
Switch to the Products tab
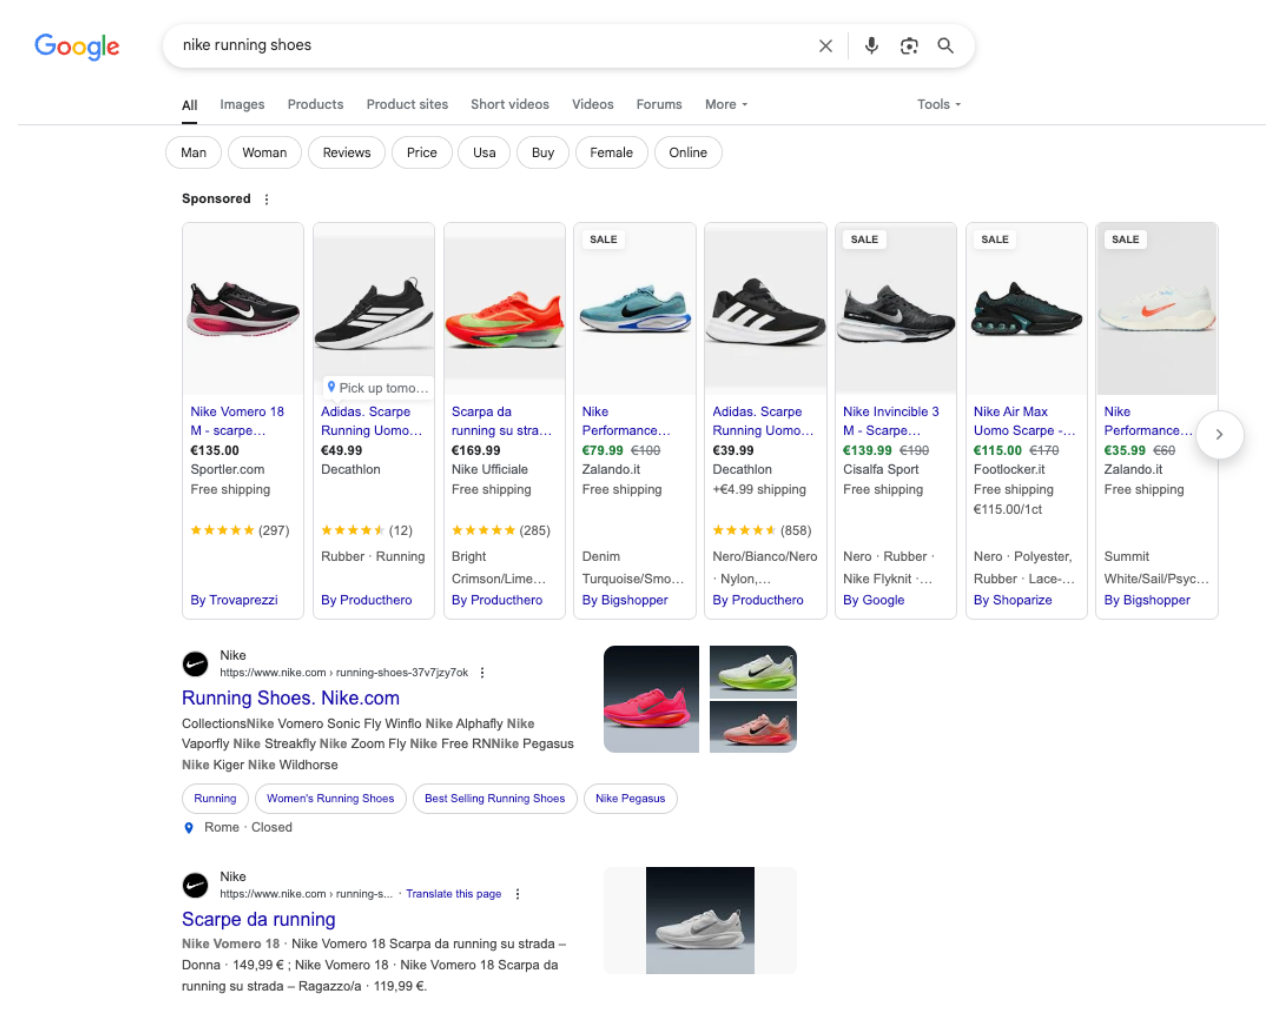pos(315,104)
